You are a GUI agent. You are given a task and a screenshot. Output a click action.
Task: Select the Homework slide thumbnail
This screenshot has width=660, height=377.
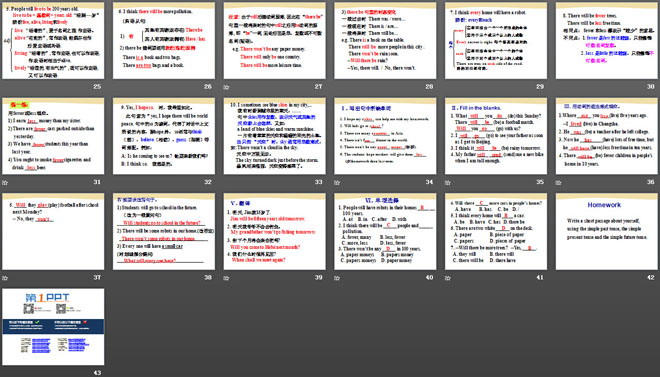pyautogui.click(x=607, y=232)
